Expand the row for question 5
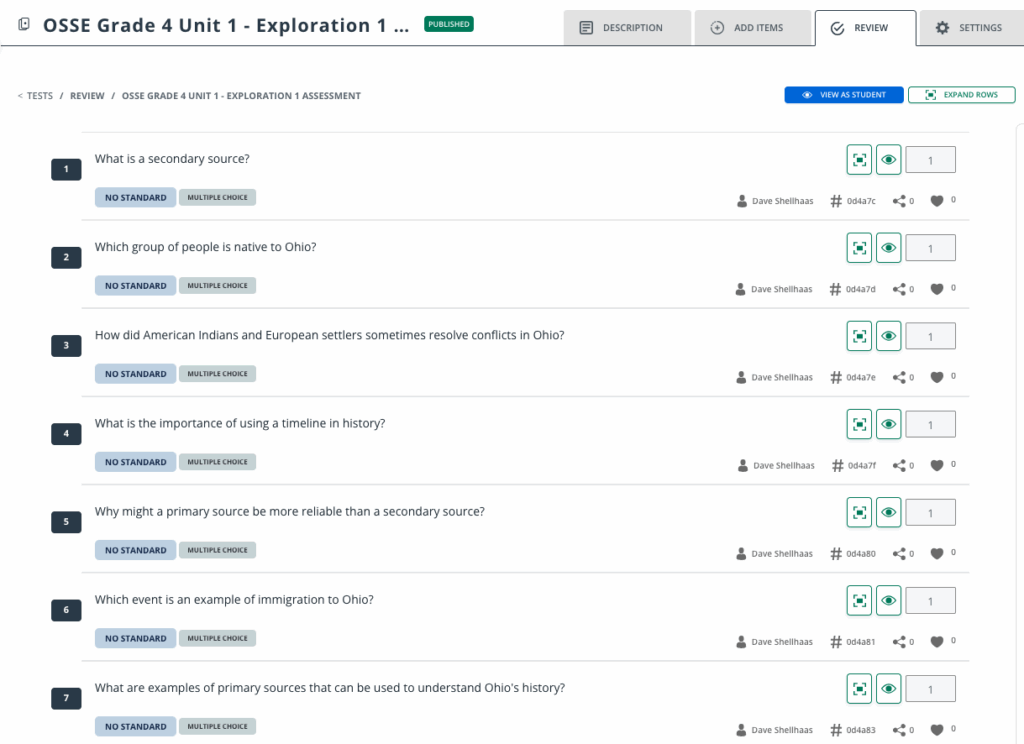Screen dimensions: 1024x744 (x=859, y=512)
